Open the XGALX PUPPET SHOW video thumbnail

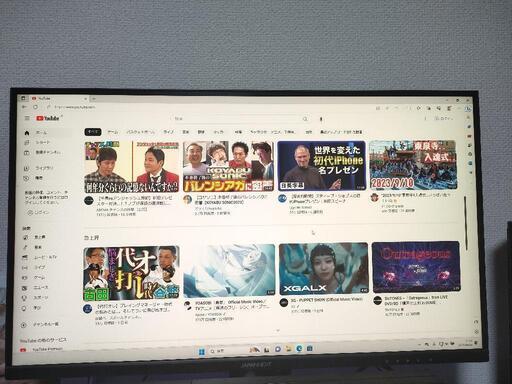pos(323,269)
